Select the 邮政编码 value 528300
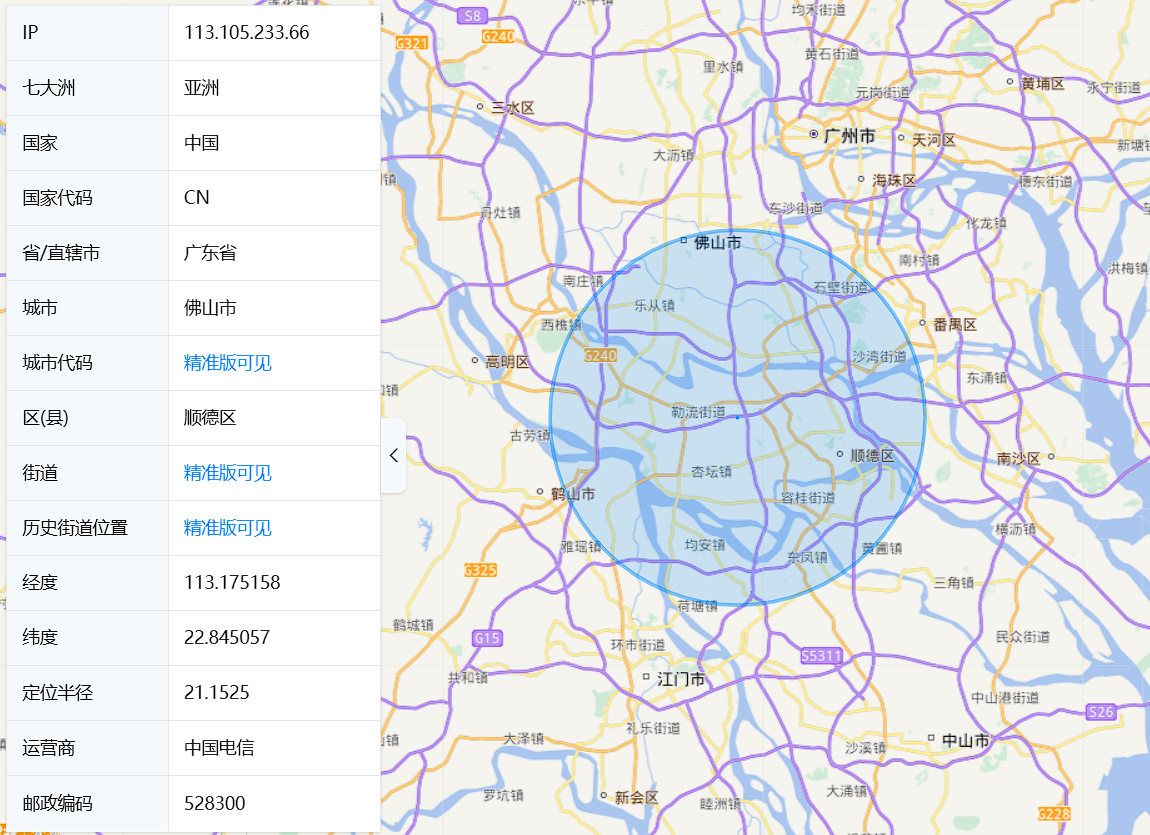Image resolution: width=1150 pixels, height=835 pixels. tap(214, 803)
